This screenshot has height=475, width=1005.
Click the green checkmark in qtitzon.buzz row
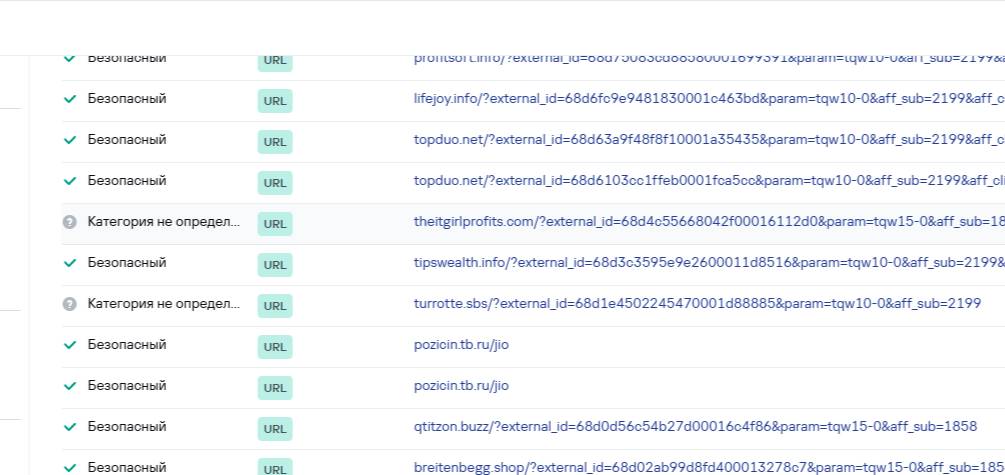tap(70, 427)
